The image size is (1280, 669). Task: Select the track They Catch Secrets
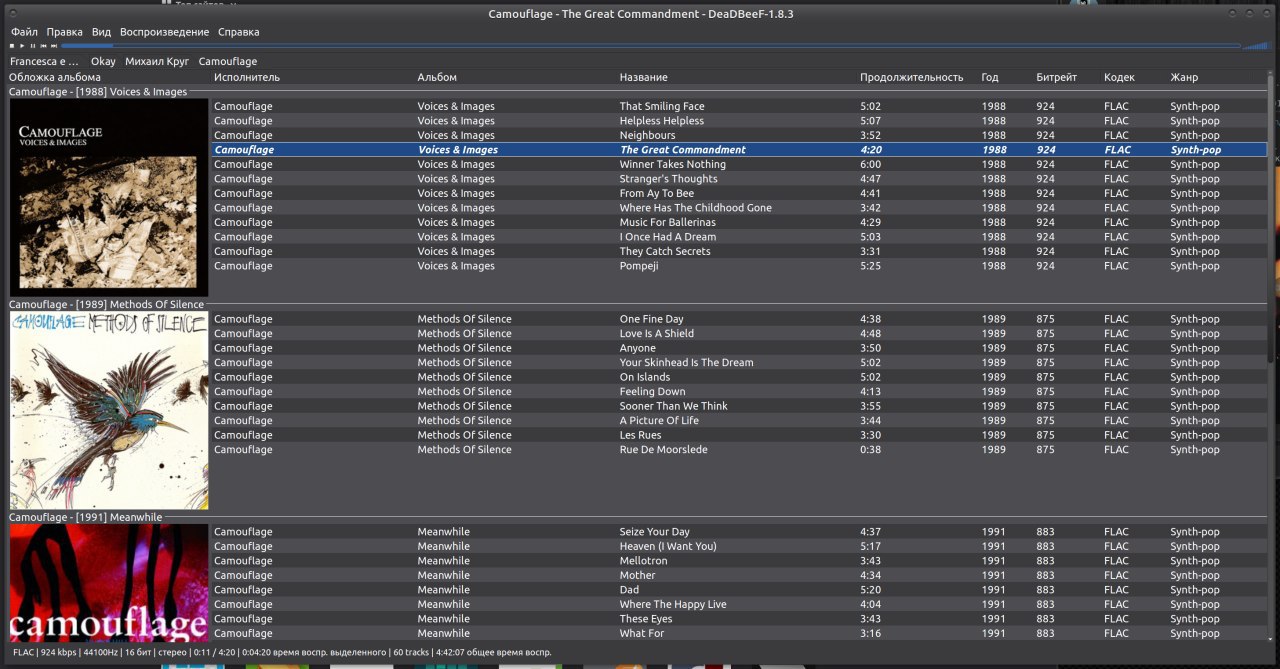(x=739, y=251)
